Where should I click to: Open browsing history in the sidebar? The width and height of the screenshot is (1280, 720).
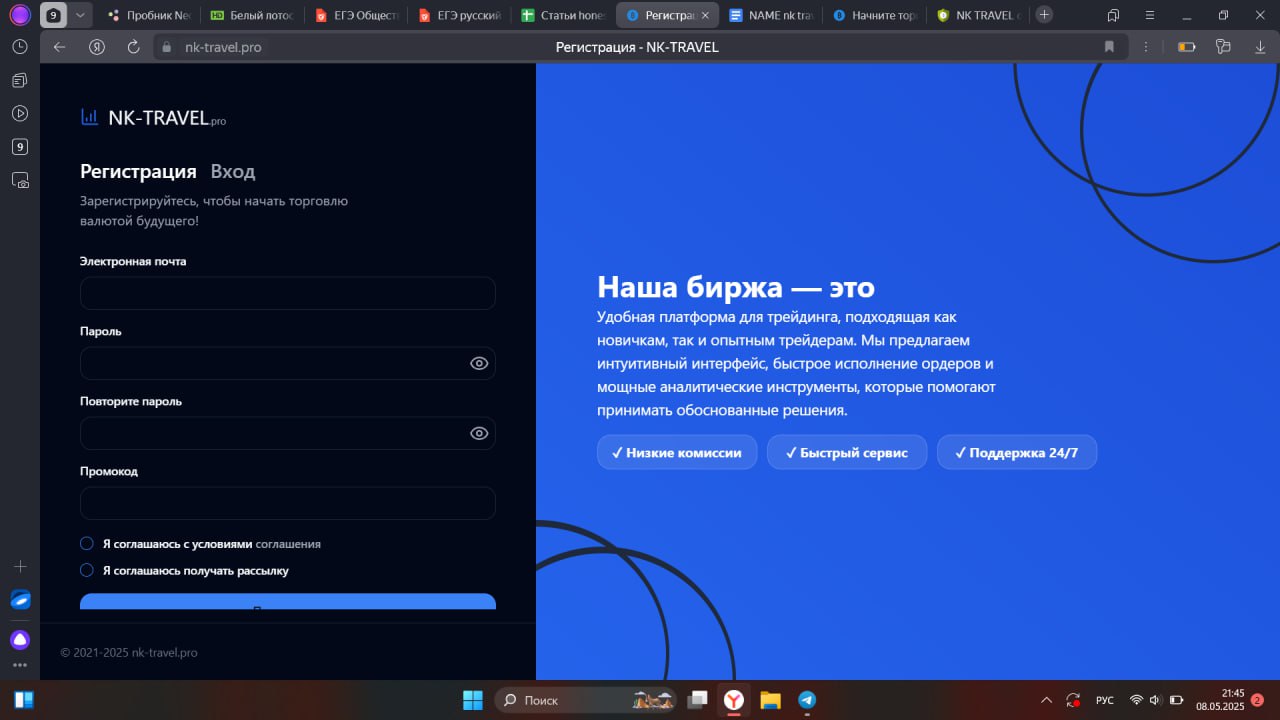(x=20, y=47)
